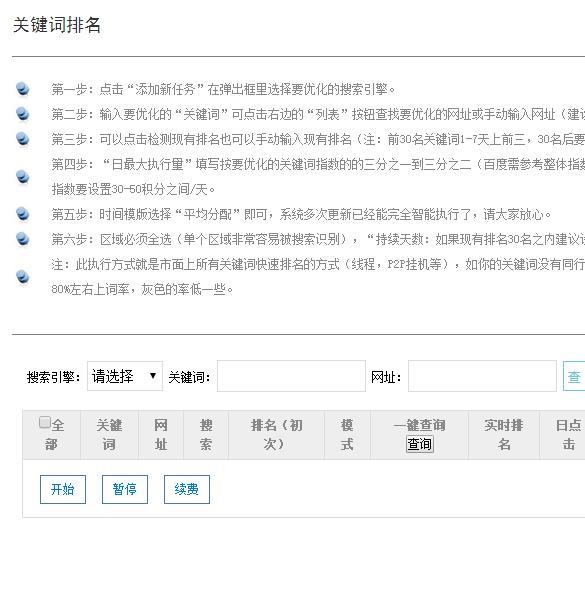The image size is (585, 601).
Task: Open the 搜索引擎 请选择 dropdown
Action: point(125,376)
